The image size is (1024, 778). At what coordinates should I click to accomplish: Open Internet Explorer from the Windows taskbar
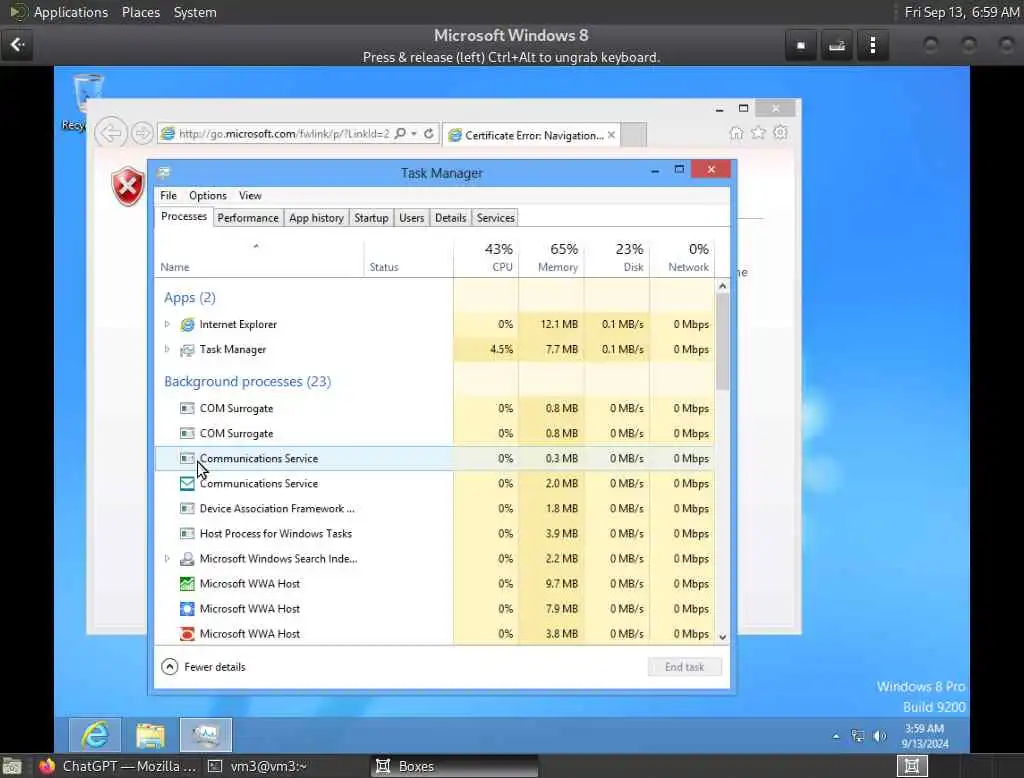[x=95, y=735]
